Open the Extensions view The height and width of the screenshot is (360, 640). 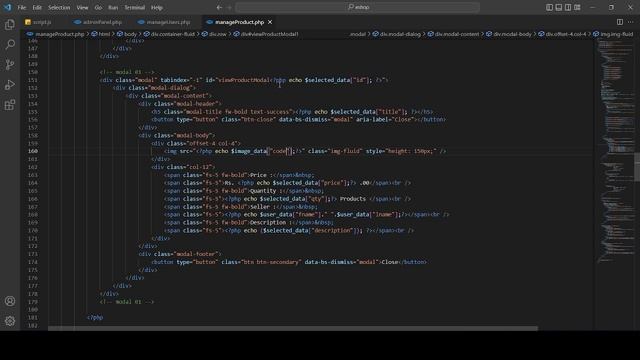10,105
